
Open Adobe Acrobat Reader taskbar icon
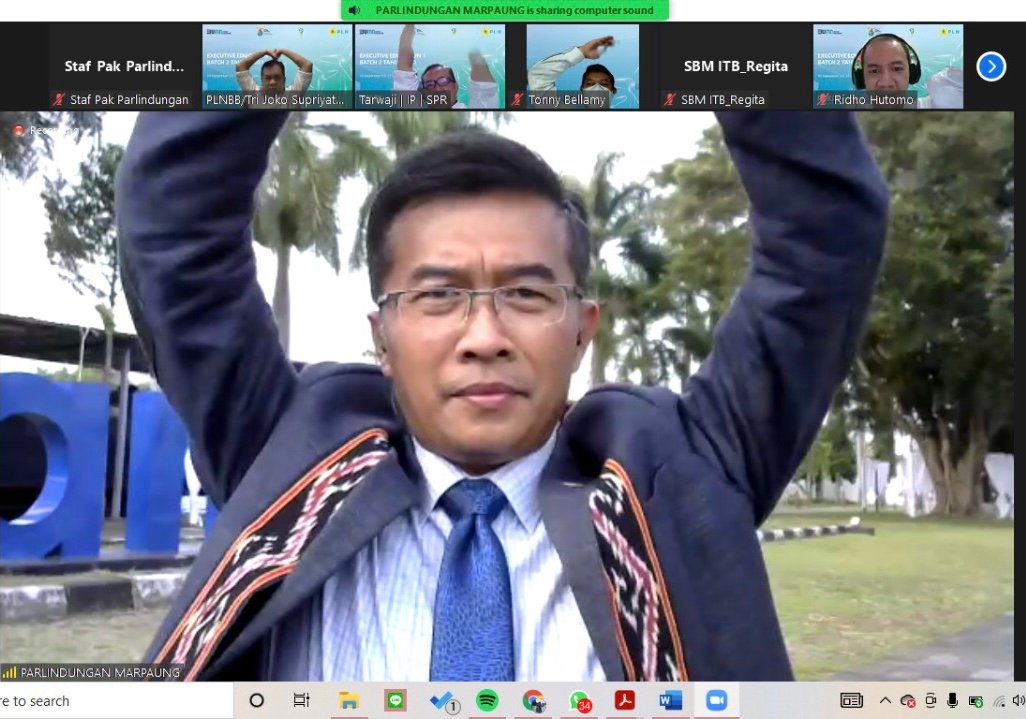click(x=625, y=701)
